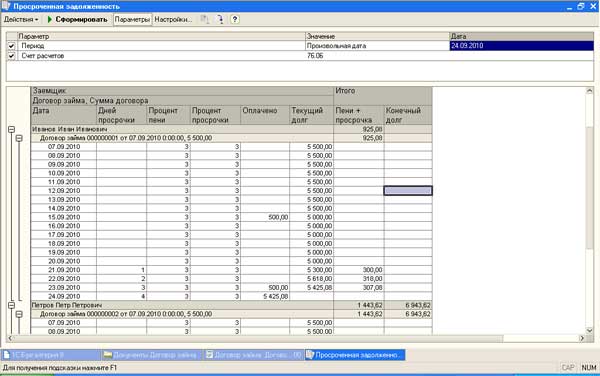Click the grayed document toolbar icon

(x=205, y=19)
